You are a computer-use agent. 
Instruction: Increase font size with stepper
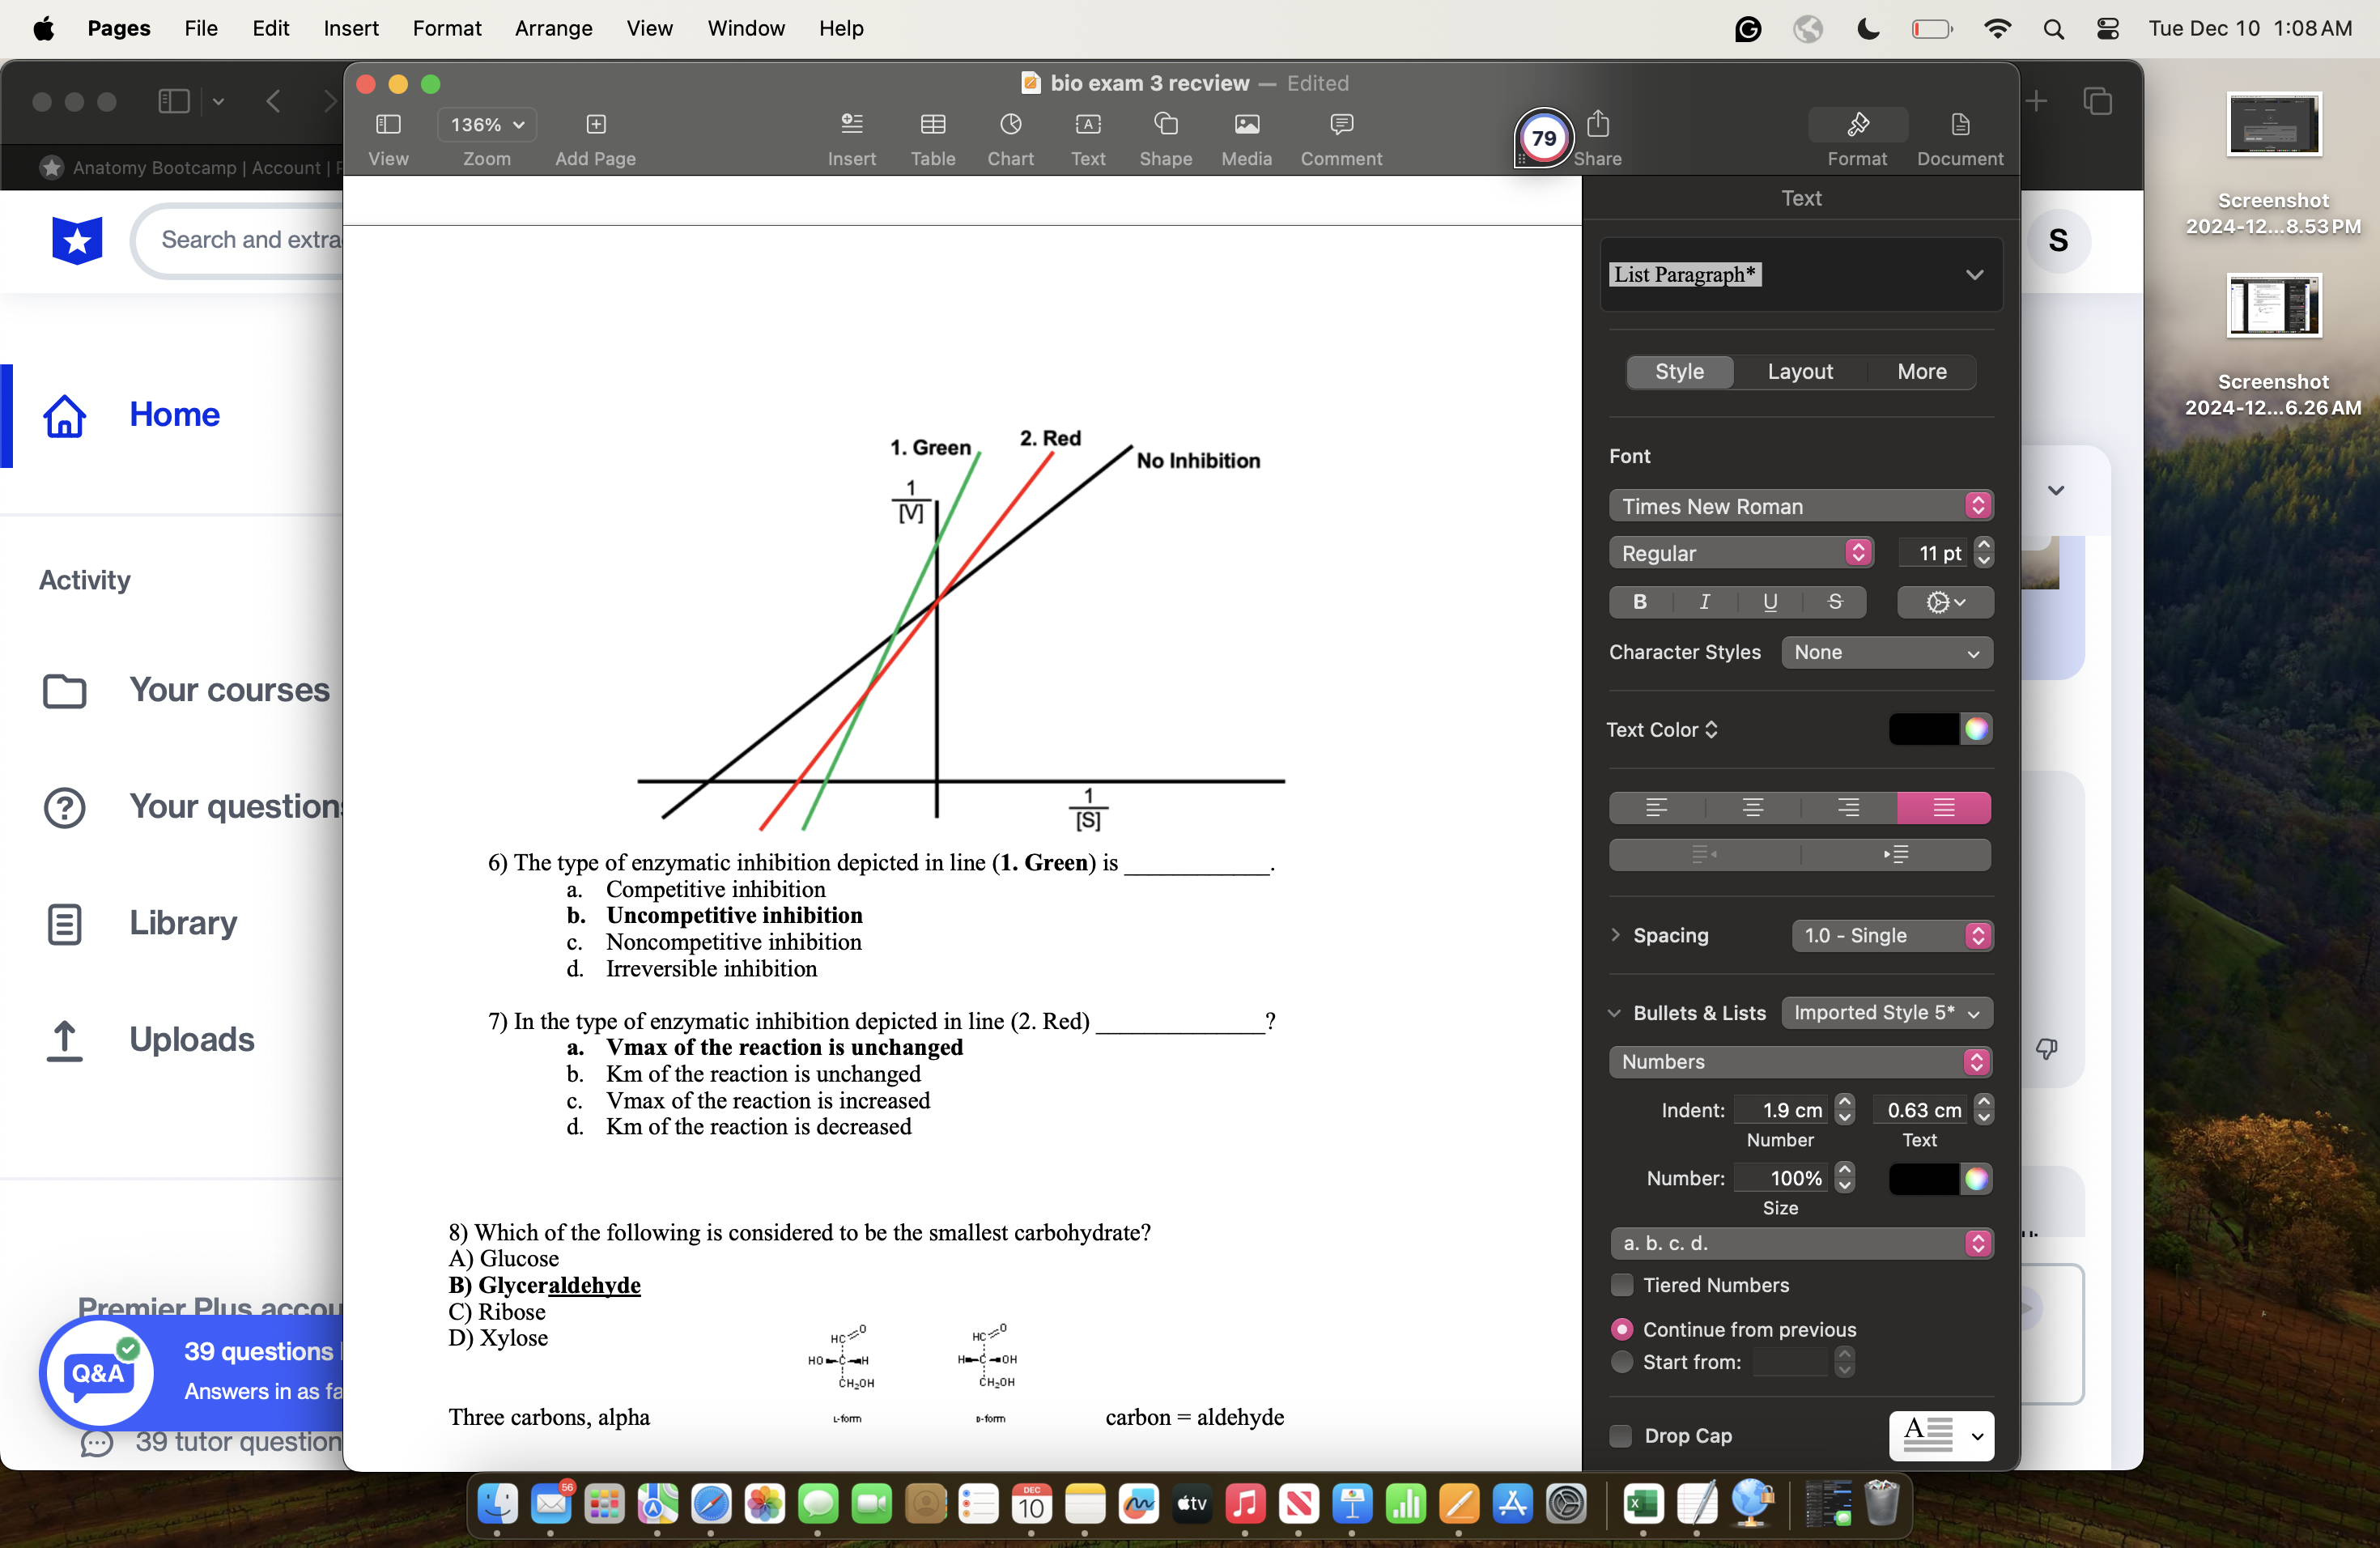click(x=1984, y=545)
